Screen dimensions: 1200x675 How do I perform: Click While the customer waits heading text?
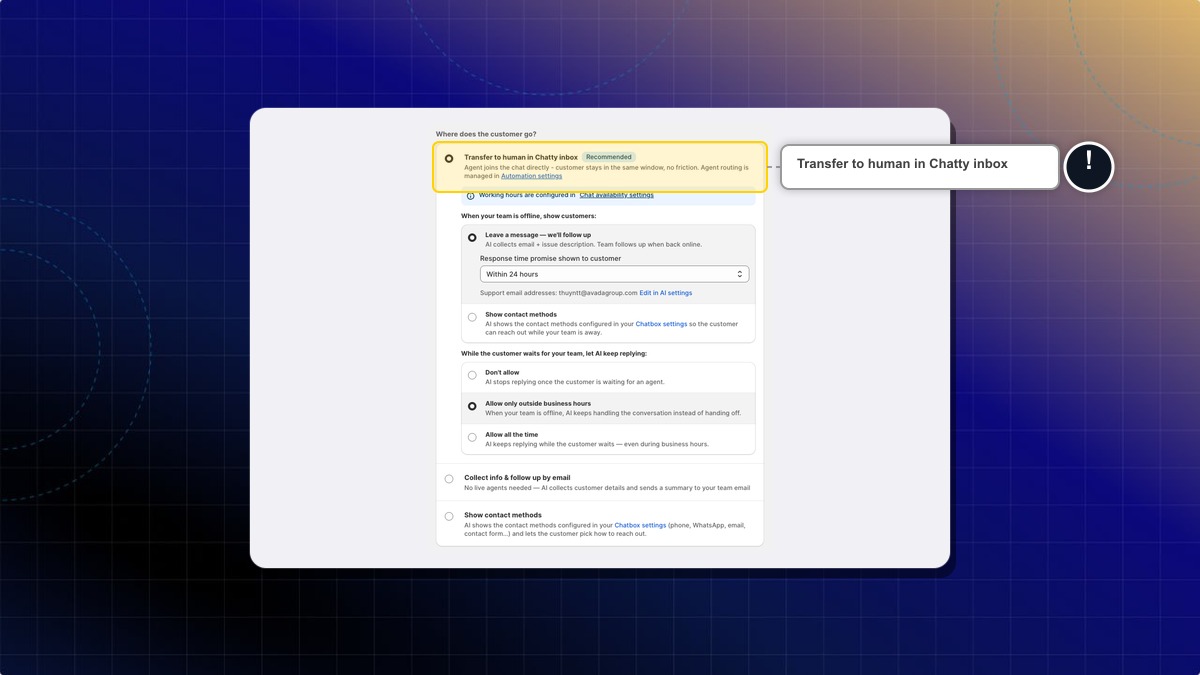click(x=554, y=353)
